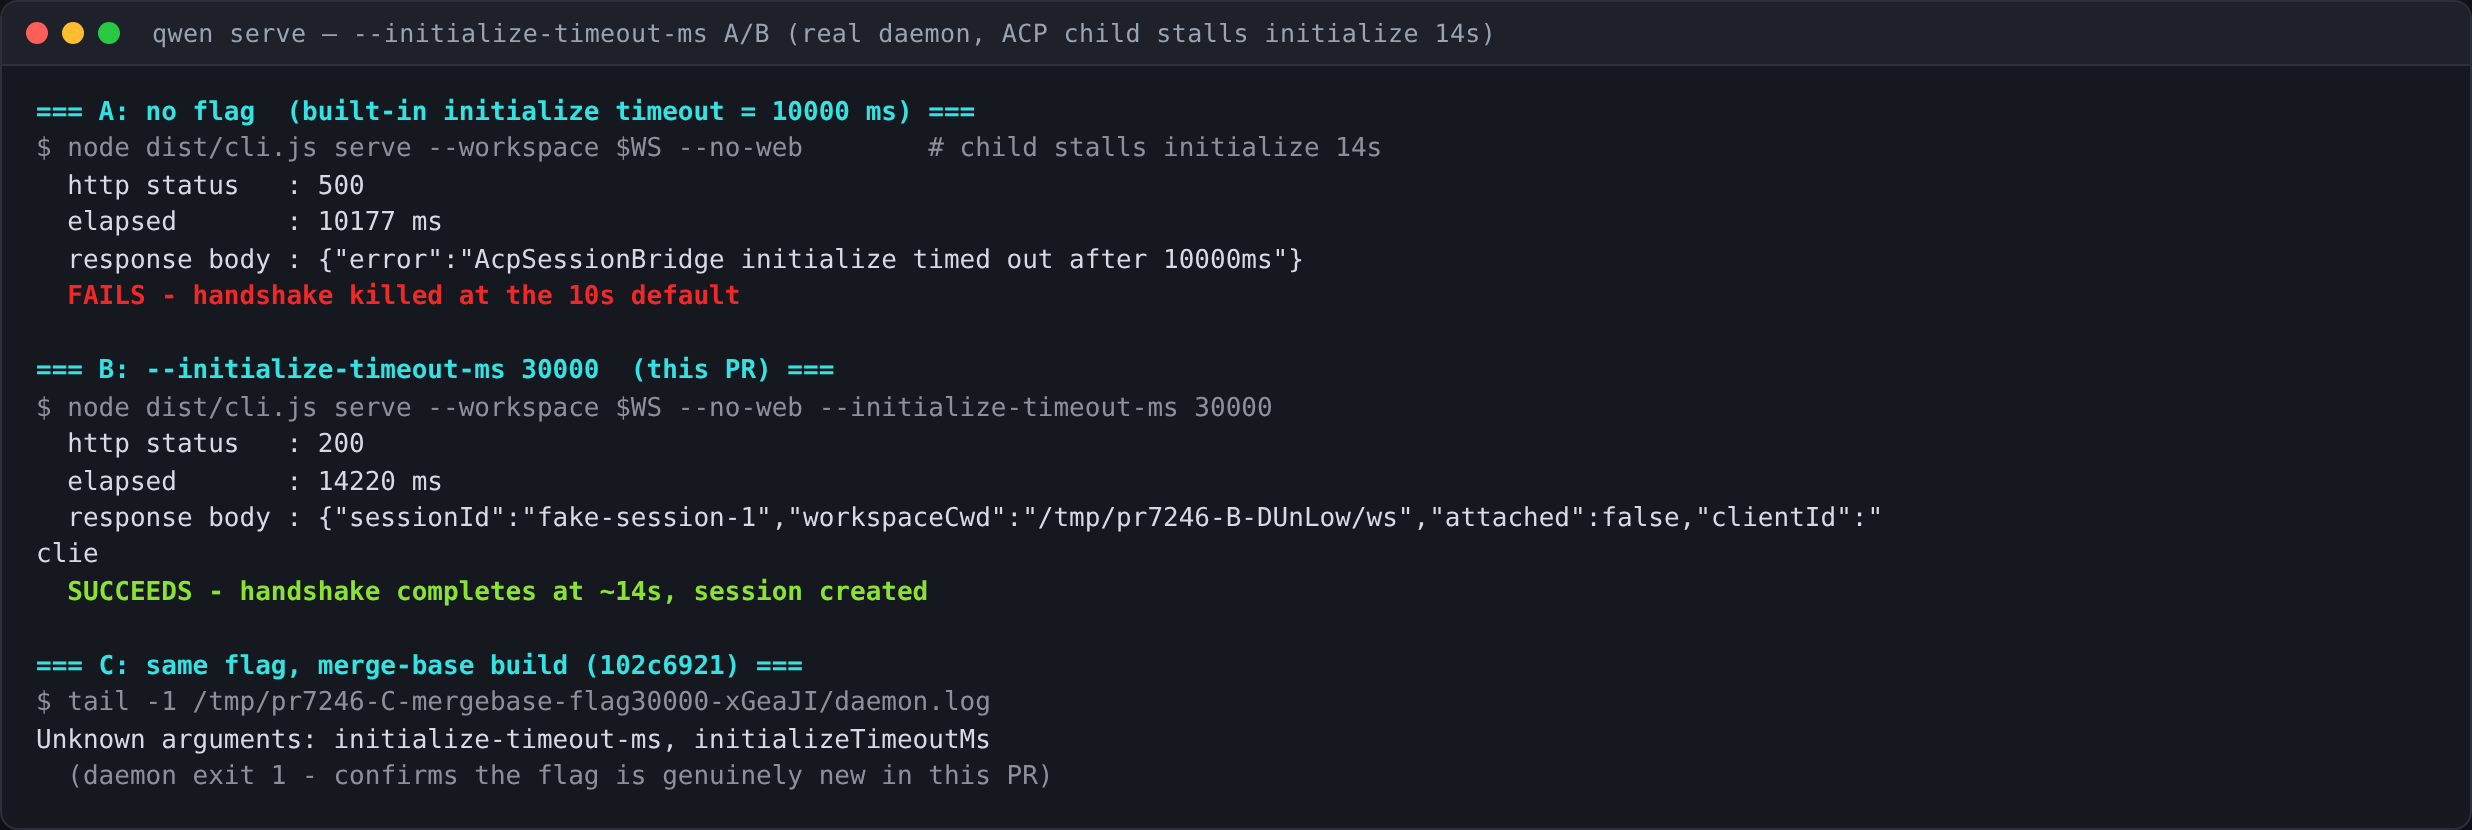2472x830 pixels.
Task: Click the red close window button
Action: tap(37, 33)
